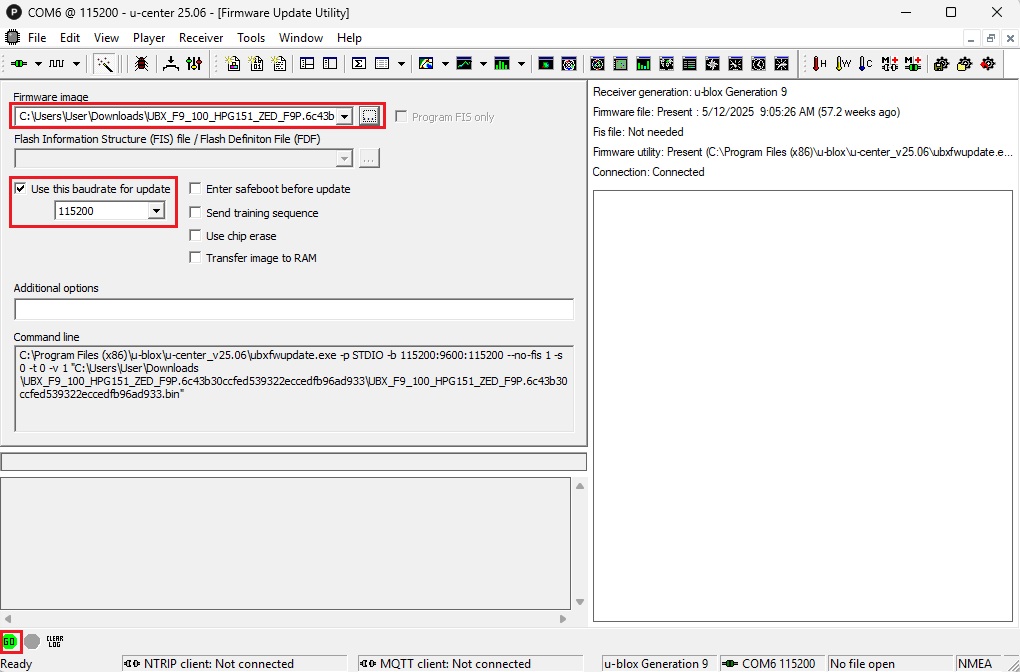Expand the Firmware image path dropdown
The width and height of the screenshot is (1020, 672).
pos(345,116)
